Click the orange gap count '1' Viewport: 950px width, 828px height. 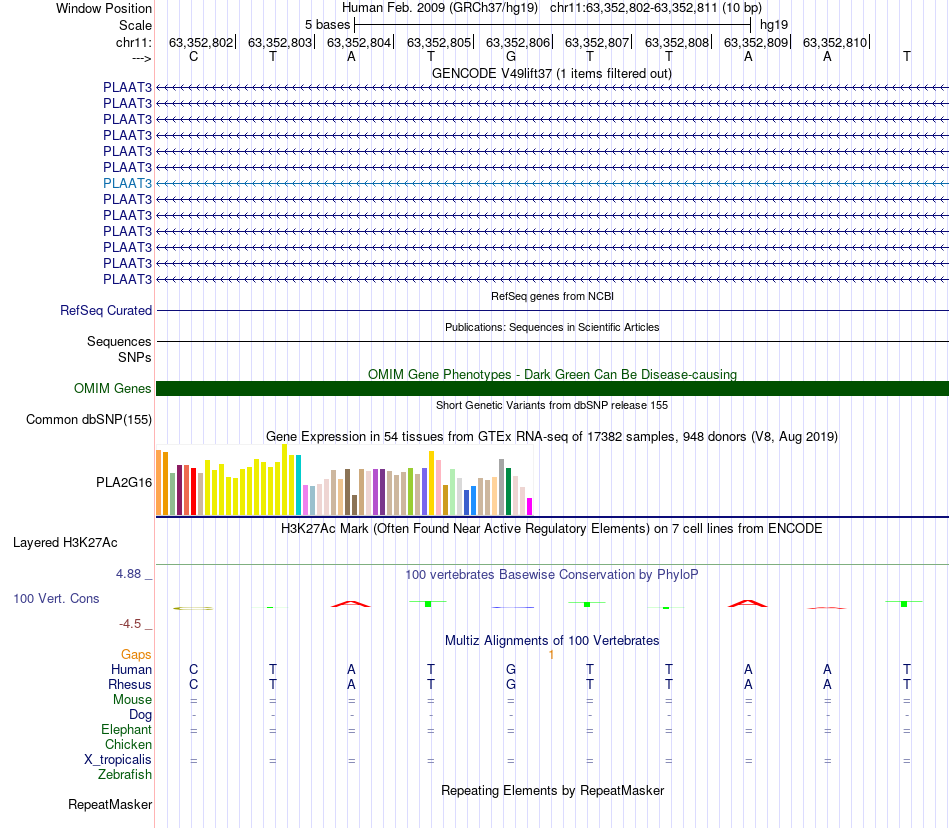tap(551, 654)
